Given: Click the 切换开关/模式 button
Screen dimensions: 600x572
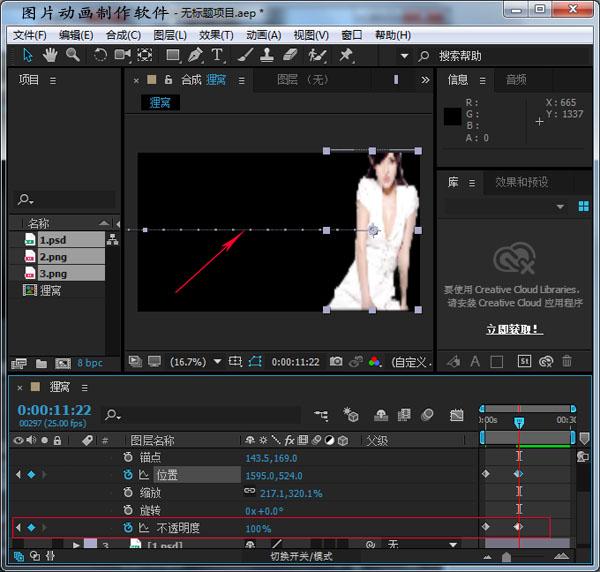Looking at the screenshot, I should tap(301, 556).
